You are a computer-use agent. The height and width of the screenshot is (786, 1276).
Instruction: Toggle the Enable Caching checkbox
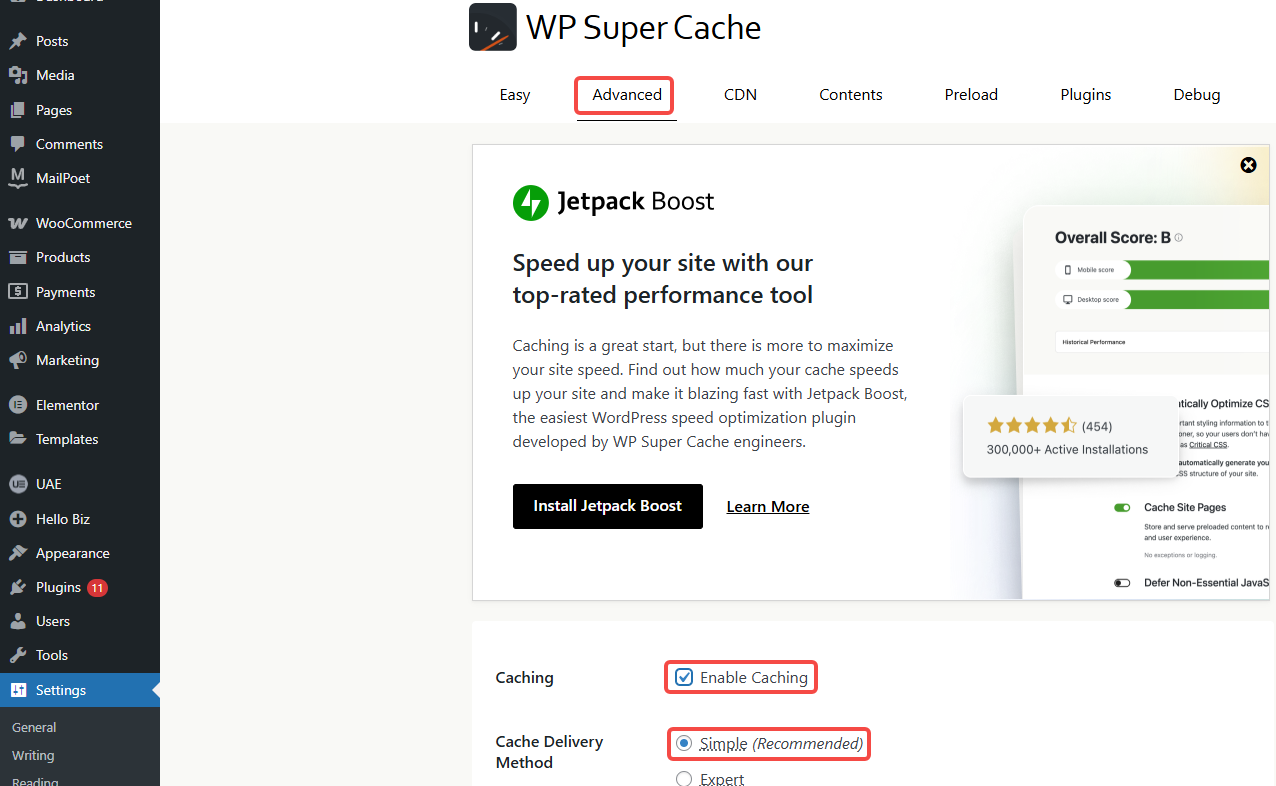click(684, 677)
